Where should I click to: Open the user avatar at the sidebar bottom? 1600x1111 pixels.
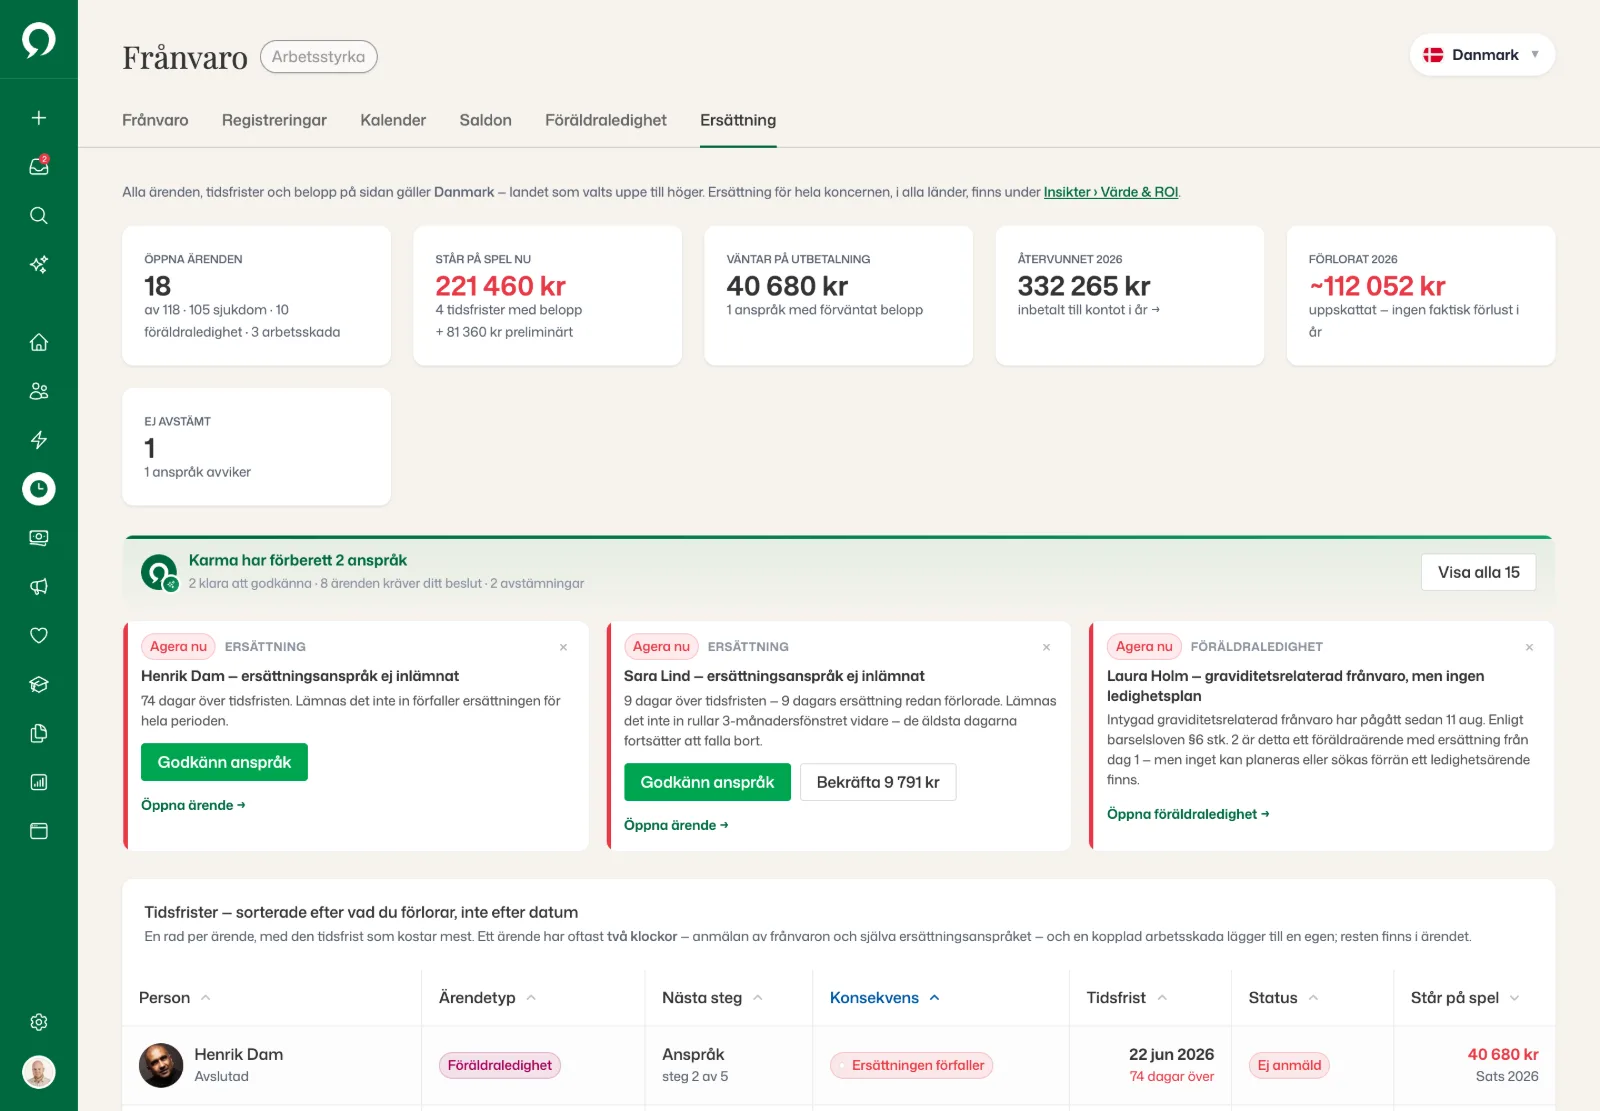[x=39, y=1072]
